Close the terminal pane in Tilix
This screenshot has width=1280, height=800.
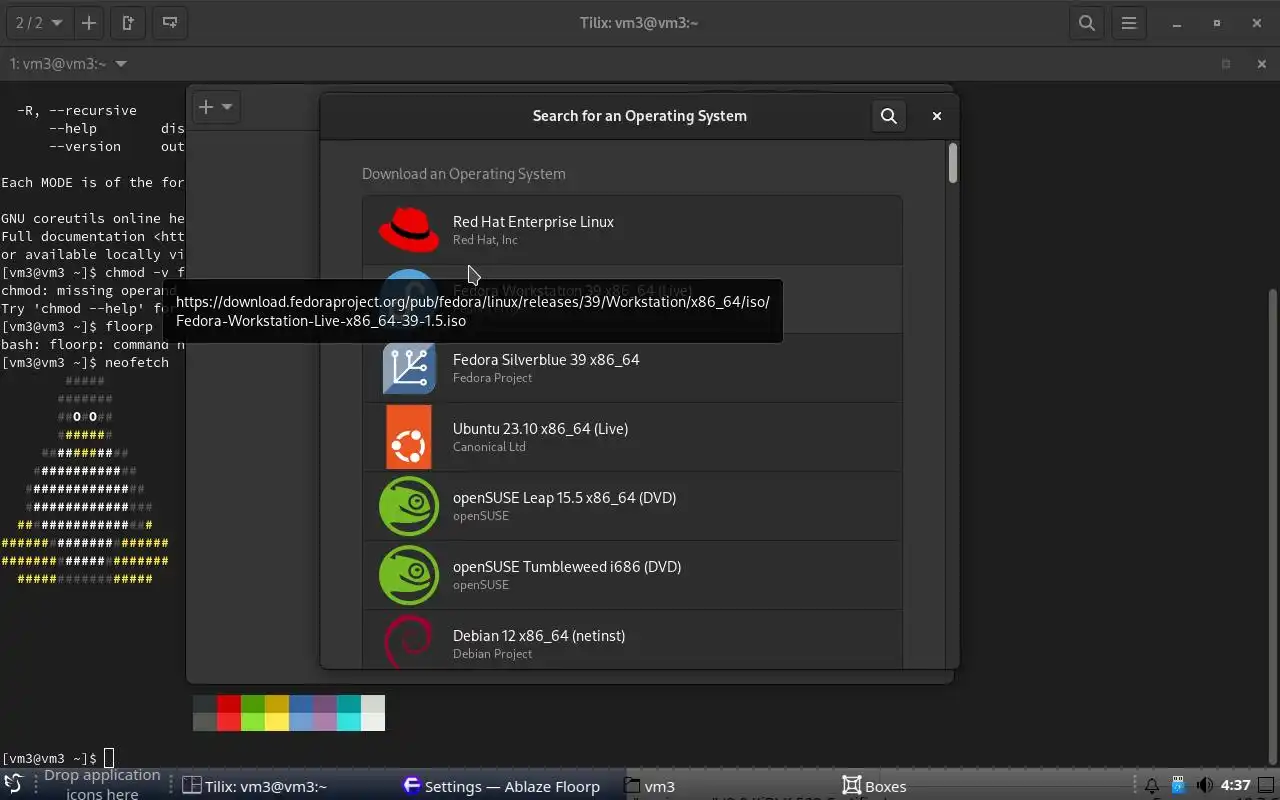(x=1261, y=64)
